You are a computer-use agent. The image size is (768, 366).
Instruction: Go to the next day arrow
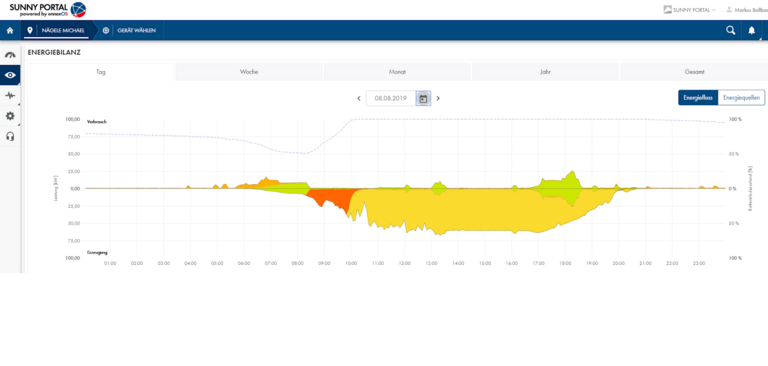point(438,98)
